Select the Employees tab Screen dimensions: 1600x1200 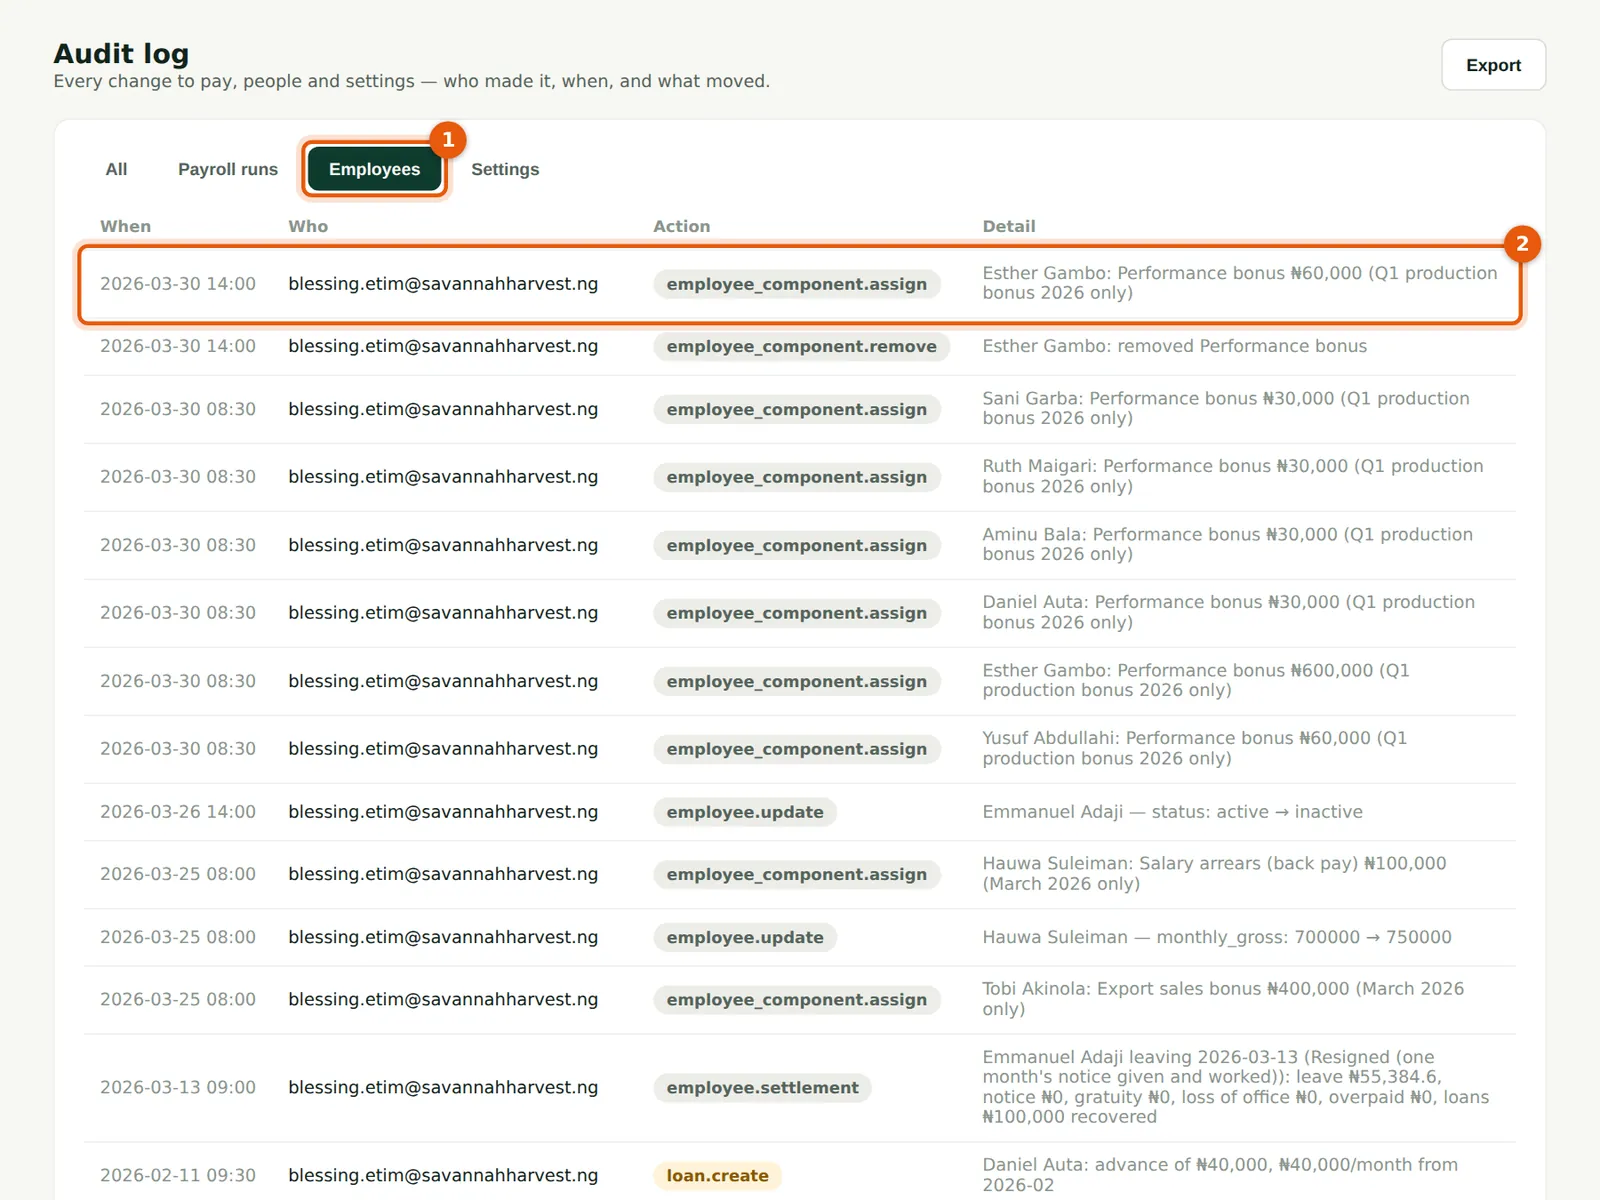tap(374, 169)
